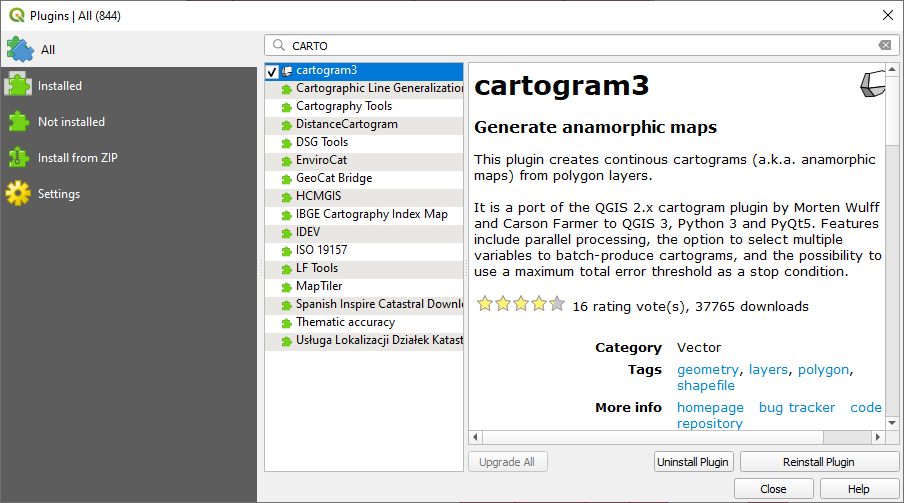904x503 pixels.
Task: Click the description scrollbar down arrow
Action: [x=892, y=423]
